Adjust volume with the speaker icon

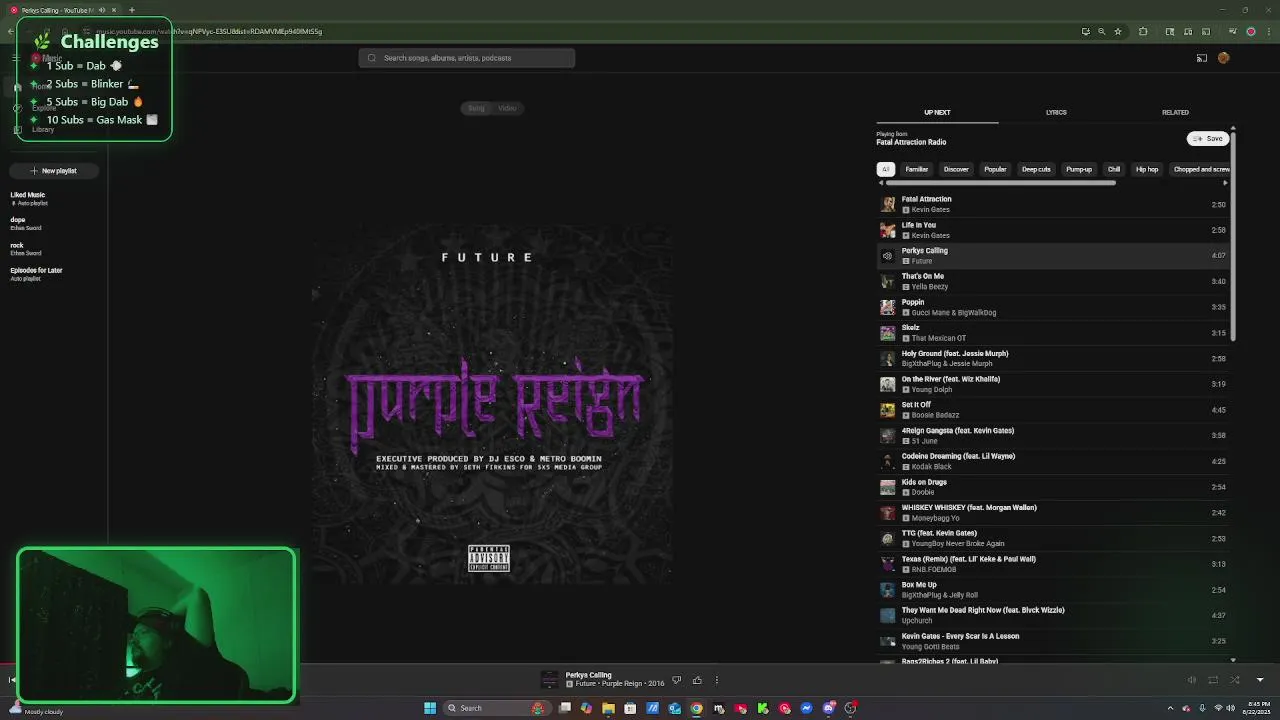tap(1191, 680)
